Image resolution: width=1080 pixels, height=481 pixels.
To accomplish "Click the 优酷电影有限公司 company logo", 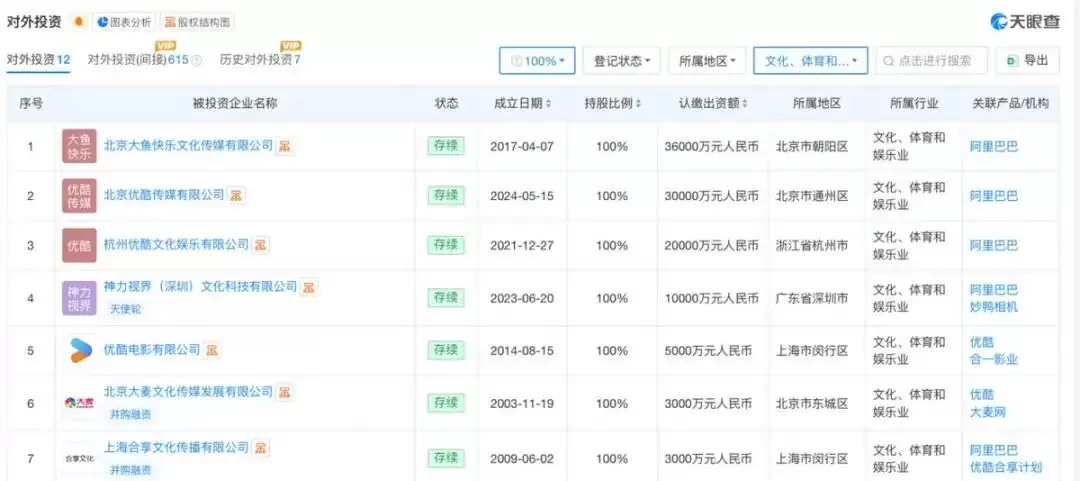I will 80,350.
